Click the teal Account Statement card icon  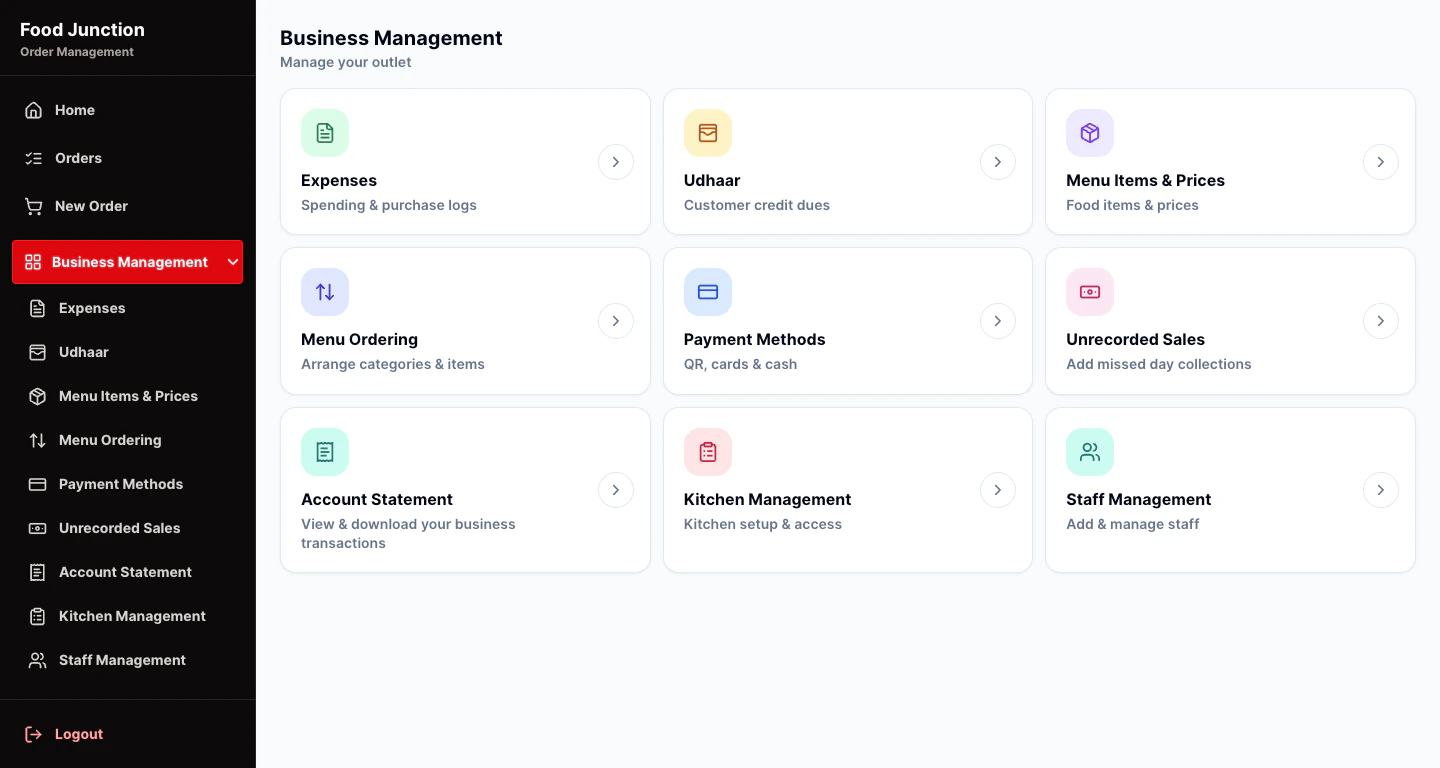(325, 452)
